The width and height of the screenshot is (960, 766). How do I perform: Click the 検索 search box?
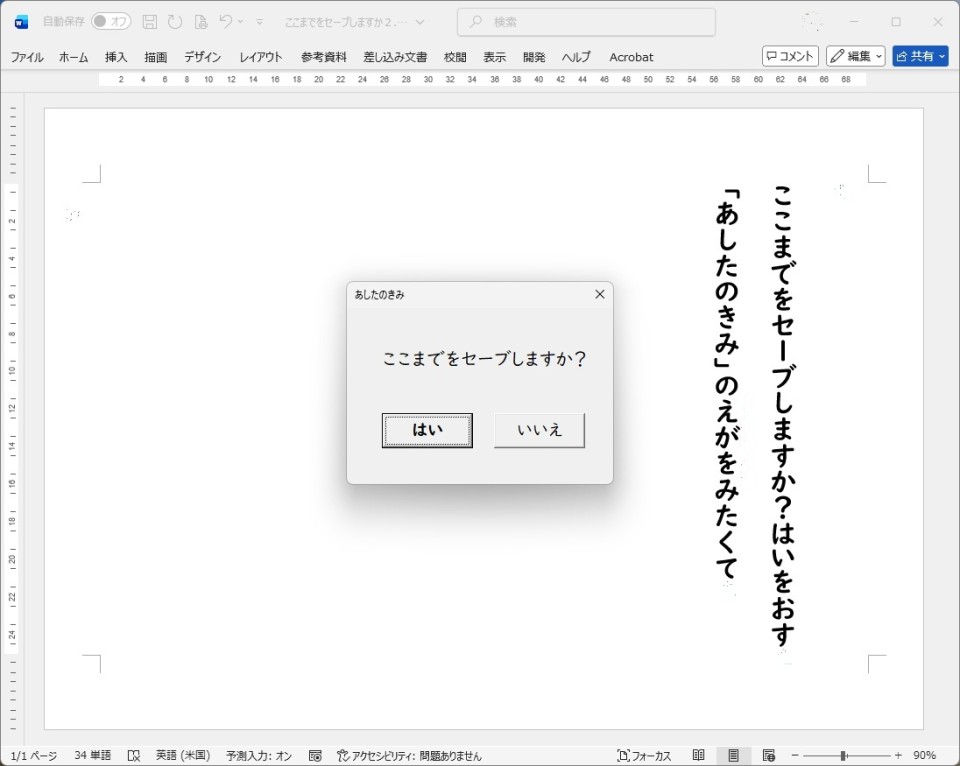(x=586, y=22)
